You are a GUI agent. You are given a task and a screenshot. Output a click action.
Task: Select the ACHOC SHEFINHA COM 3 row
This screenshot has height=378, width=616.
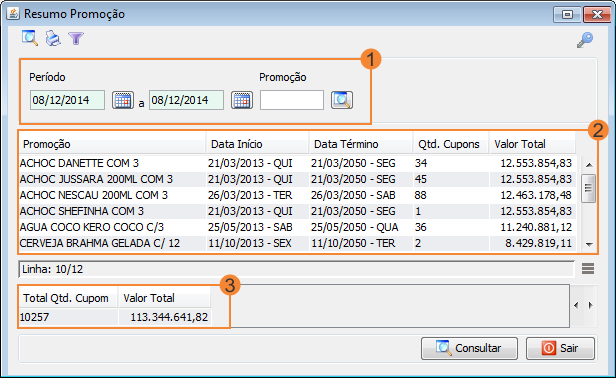tap(297, 211)
